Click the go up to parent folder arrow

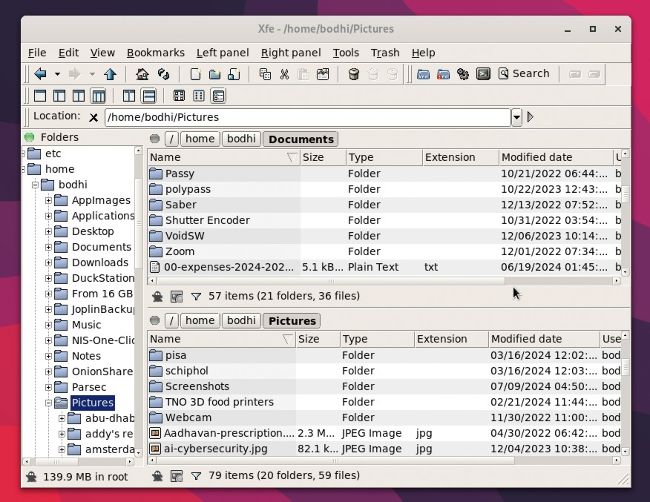110,74
